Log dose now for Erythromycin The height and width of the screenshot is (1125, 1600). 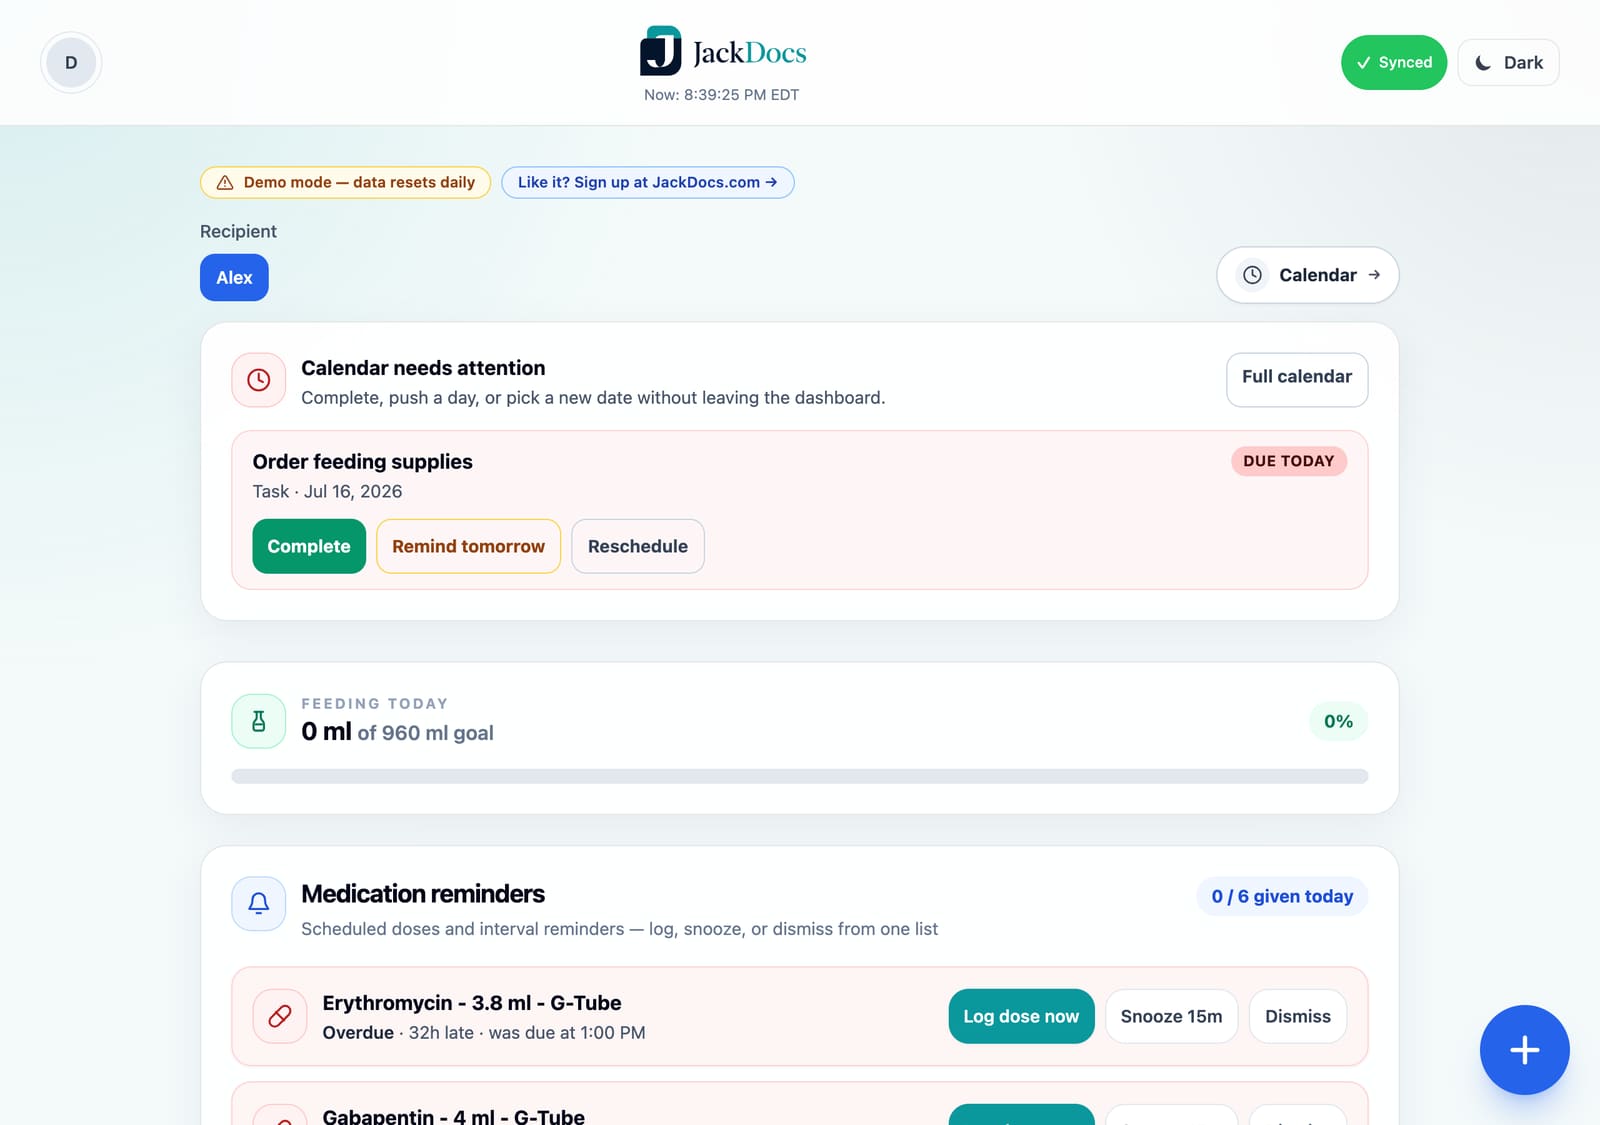click(1021, 1016)
